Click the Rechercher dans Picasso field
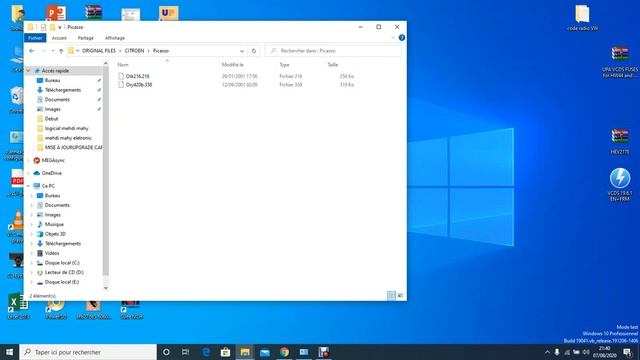Screen dimensions: 640x360 [333, 51]
